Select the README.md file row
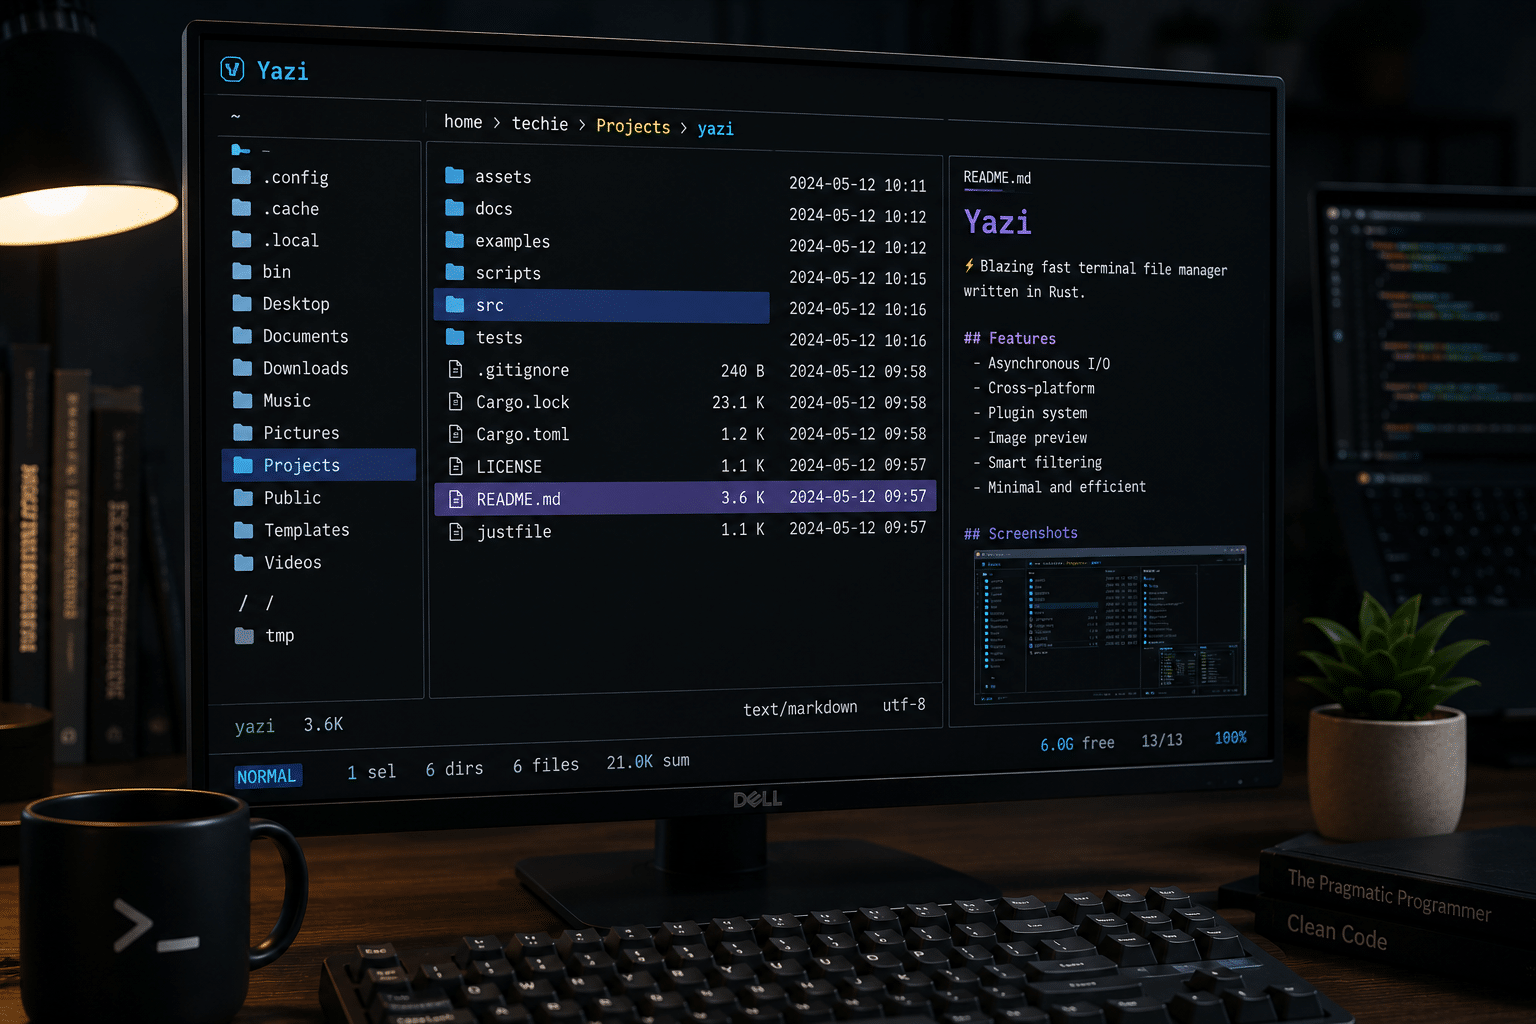This screenshot has height=1024, width=1536. point(685,498)
